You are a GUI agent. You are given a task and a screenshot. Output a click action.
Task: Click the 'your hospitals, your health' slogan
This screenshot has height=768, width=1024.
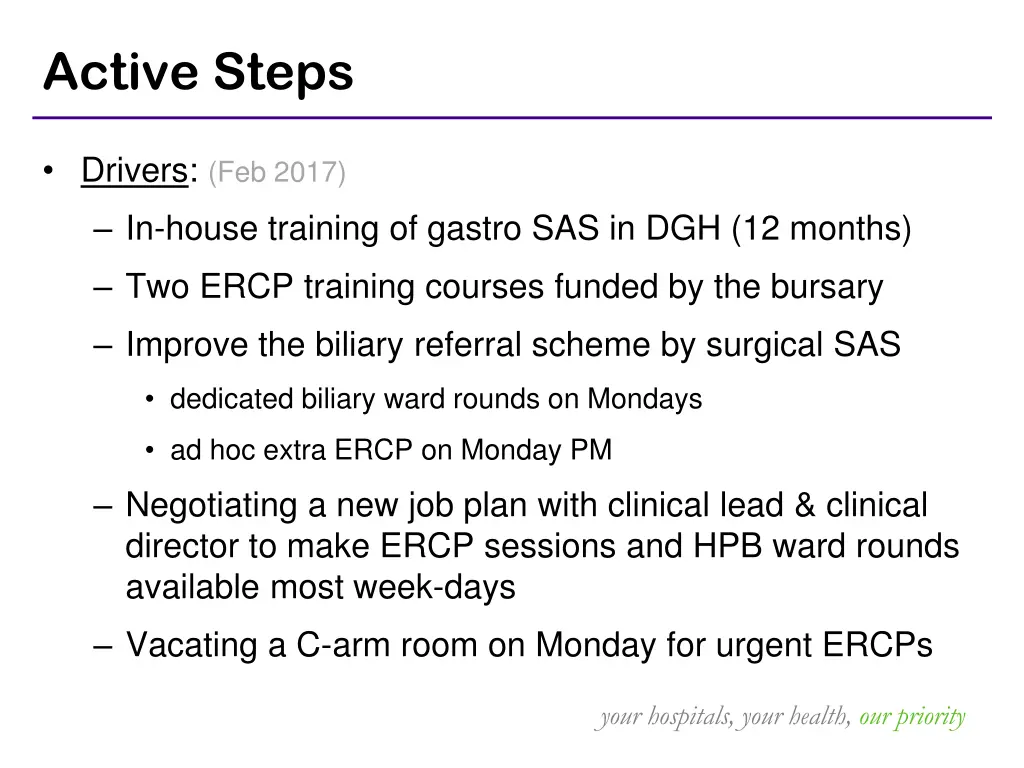click(724, 717)
